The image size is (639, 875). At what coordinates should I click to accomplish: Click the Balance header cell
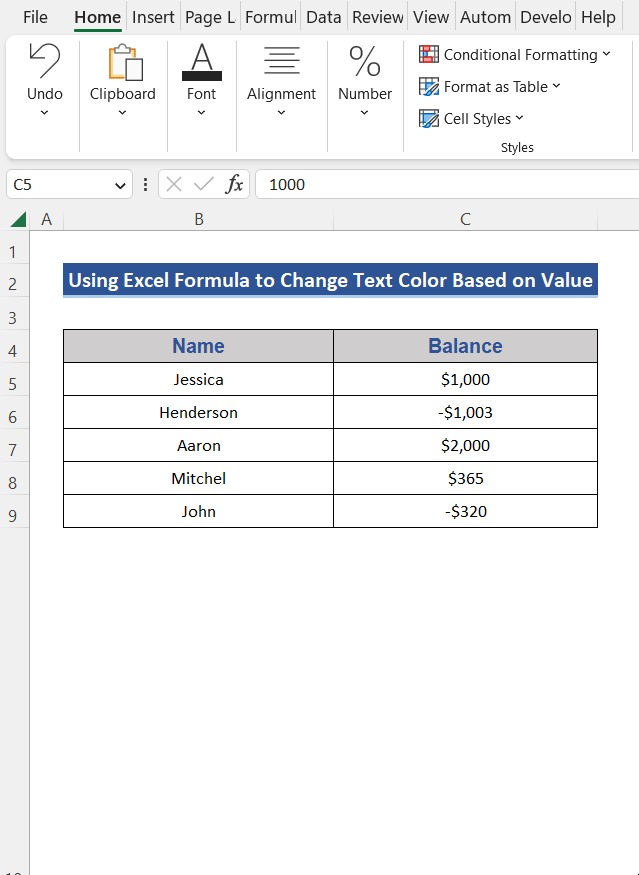coord(465,346)
